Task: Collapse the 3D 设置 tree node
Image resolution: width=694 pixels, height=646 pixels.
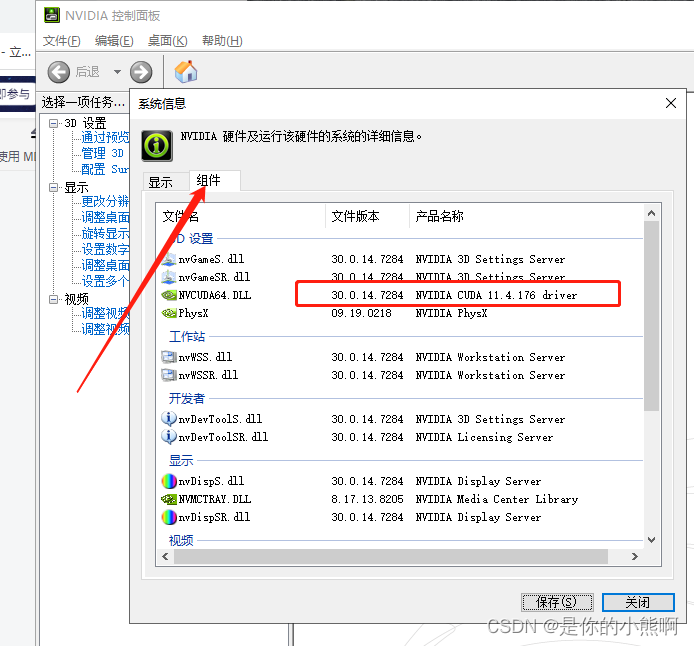Action: 54,123
